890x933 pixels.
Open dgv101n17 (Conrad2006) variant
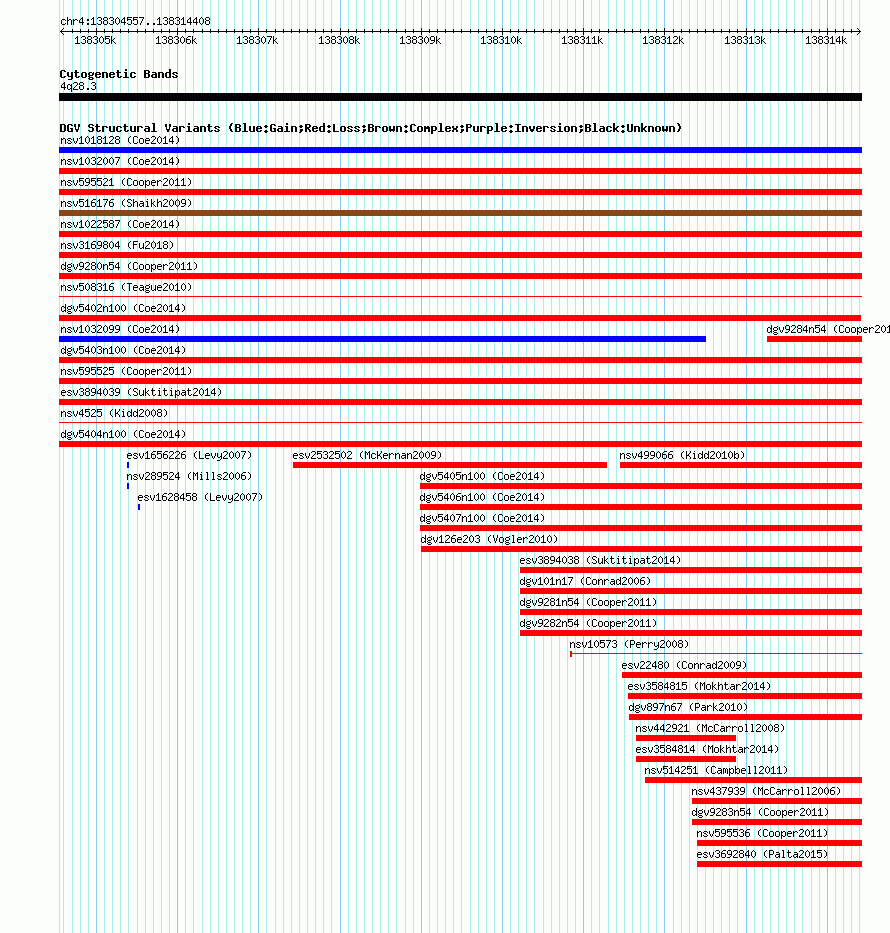pyautogui.click(x=585, y=581)
